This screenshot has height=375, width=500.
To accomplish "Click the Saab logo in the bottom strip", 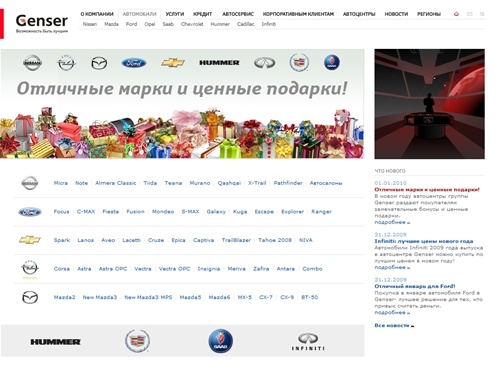I will pyautogui.click(x=220, y=341).
